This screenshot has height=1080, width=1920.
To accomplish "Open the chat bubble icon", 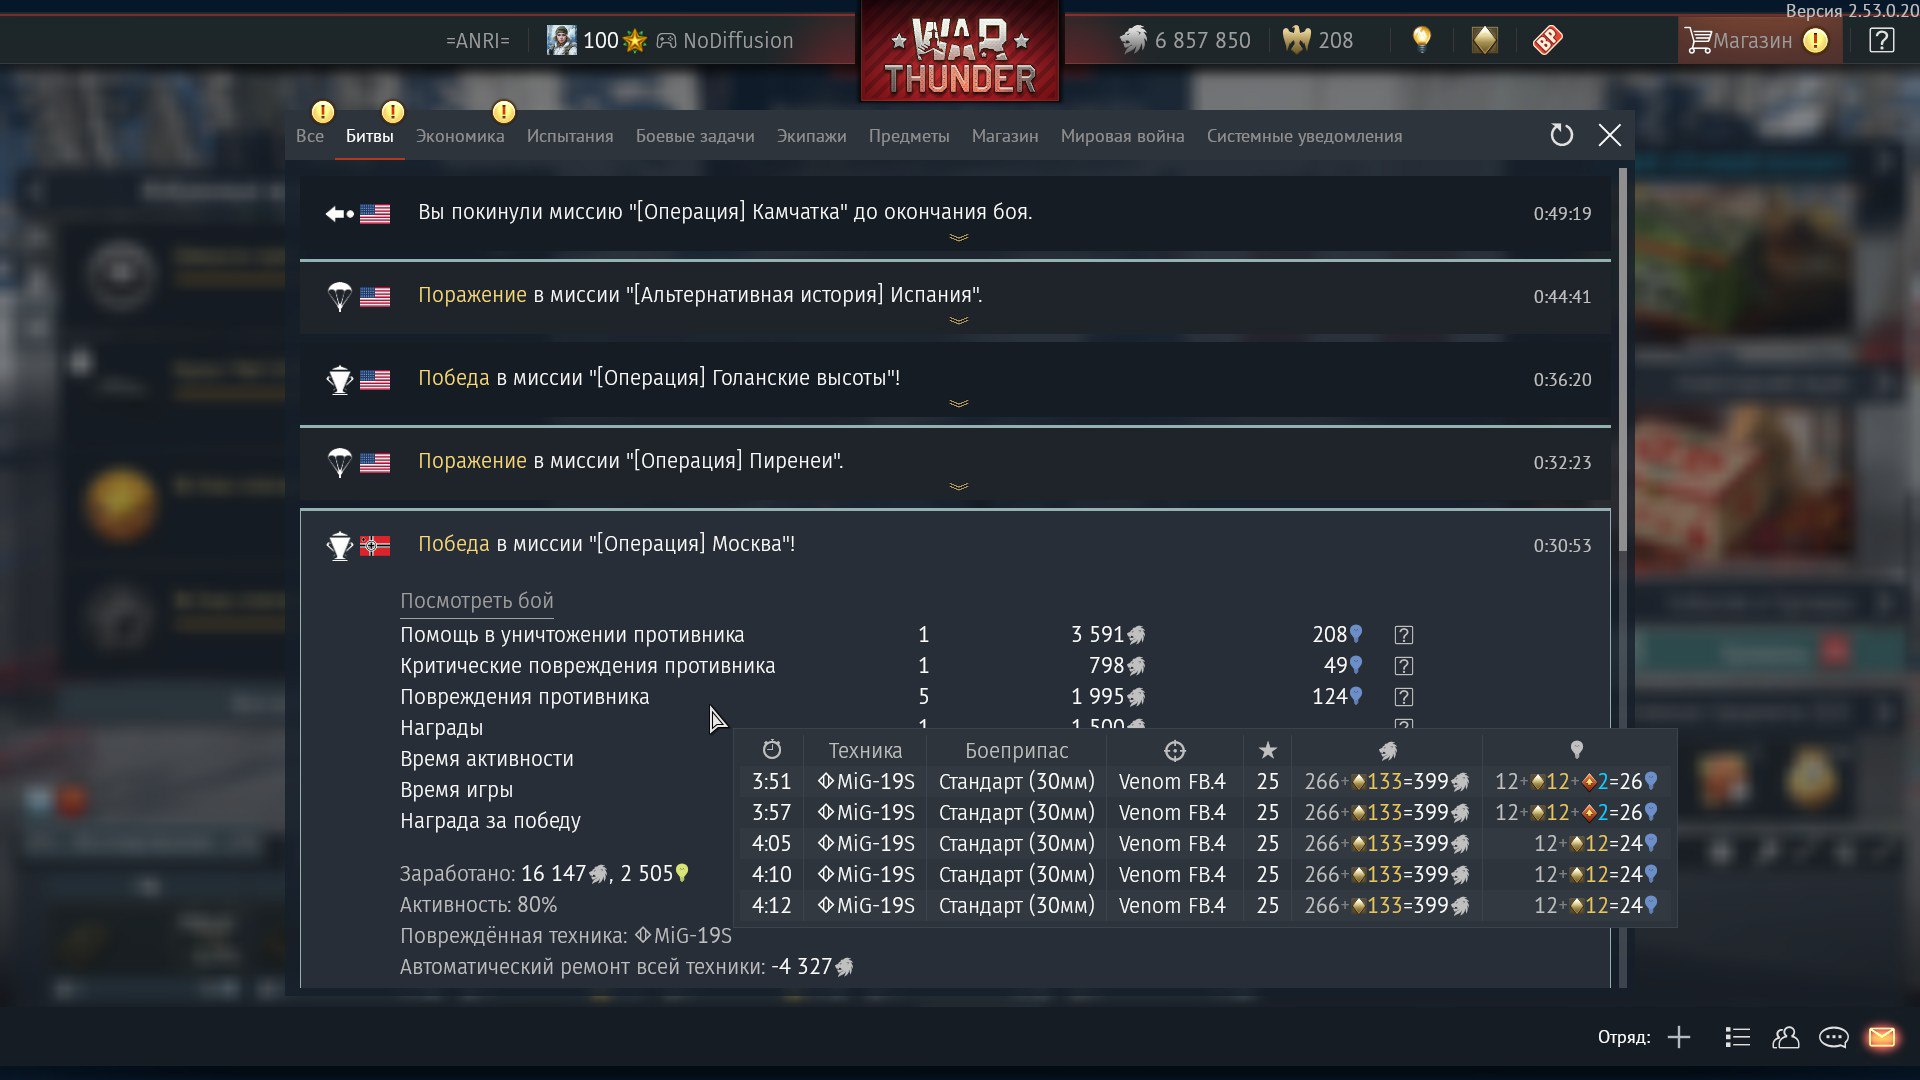I will 1833,1037.
